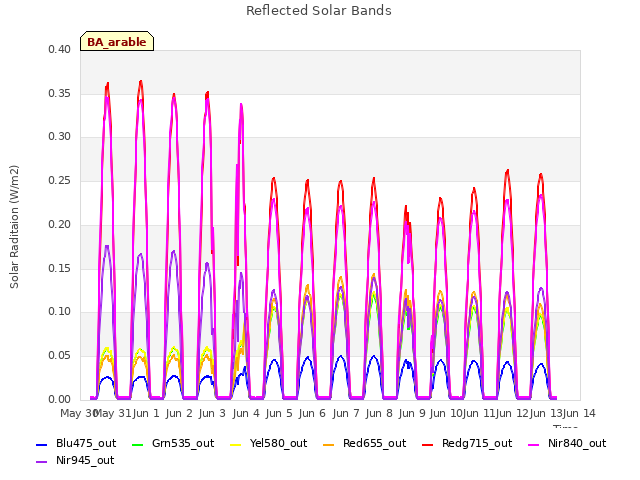Viewport: 640px width, 480px height.
Task: Click the 0.40 y-axis tick label
Action: [x=60, y=50]
